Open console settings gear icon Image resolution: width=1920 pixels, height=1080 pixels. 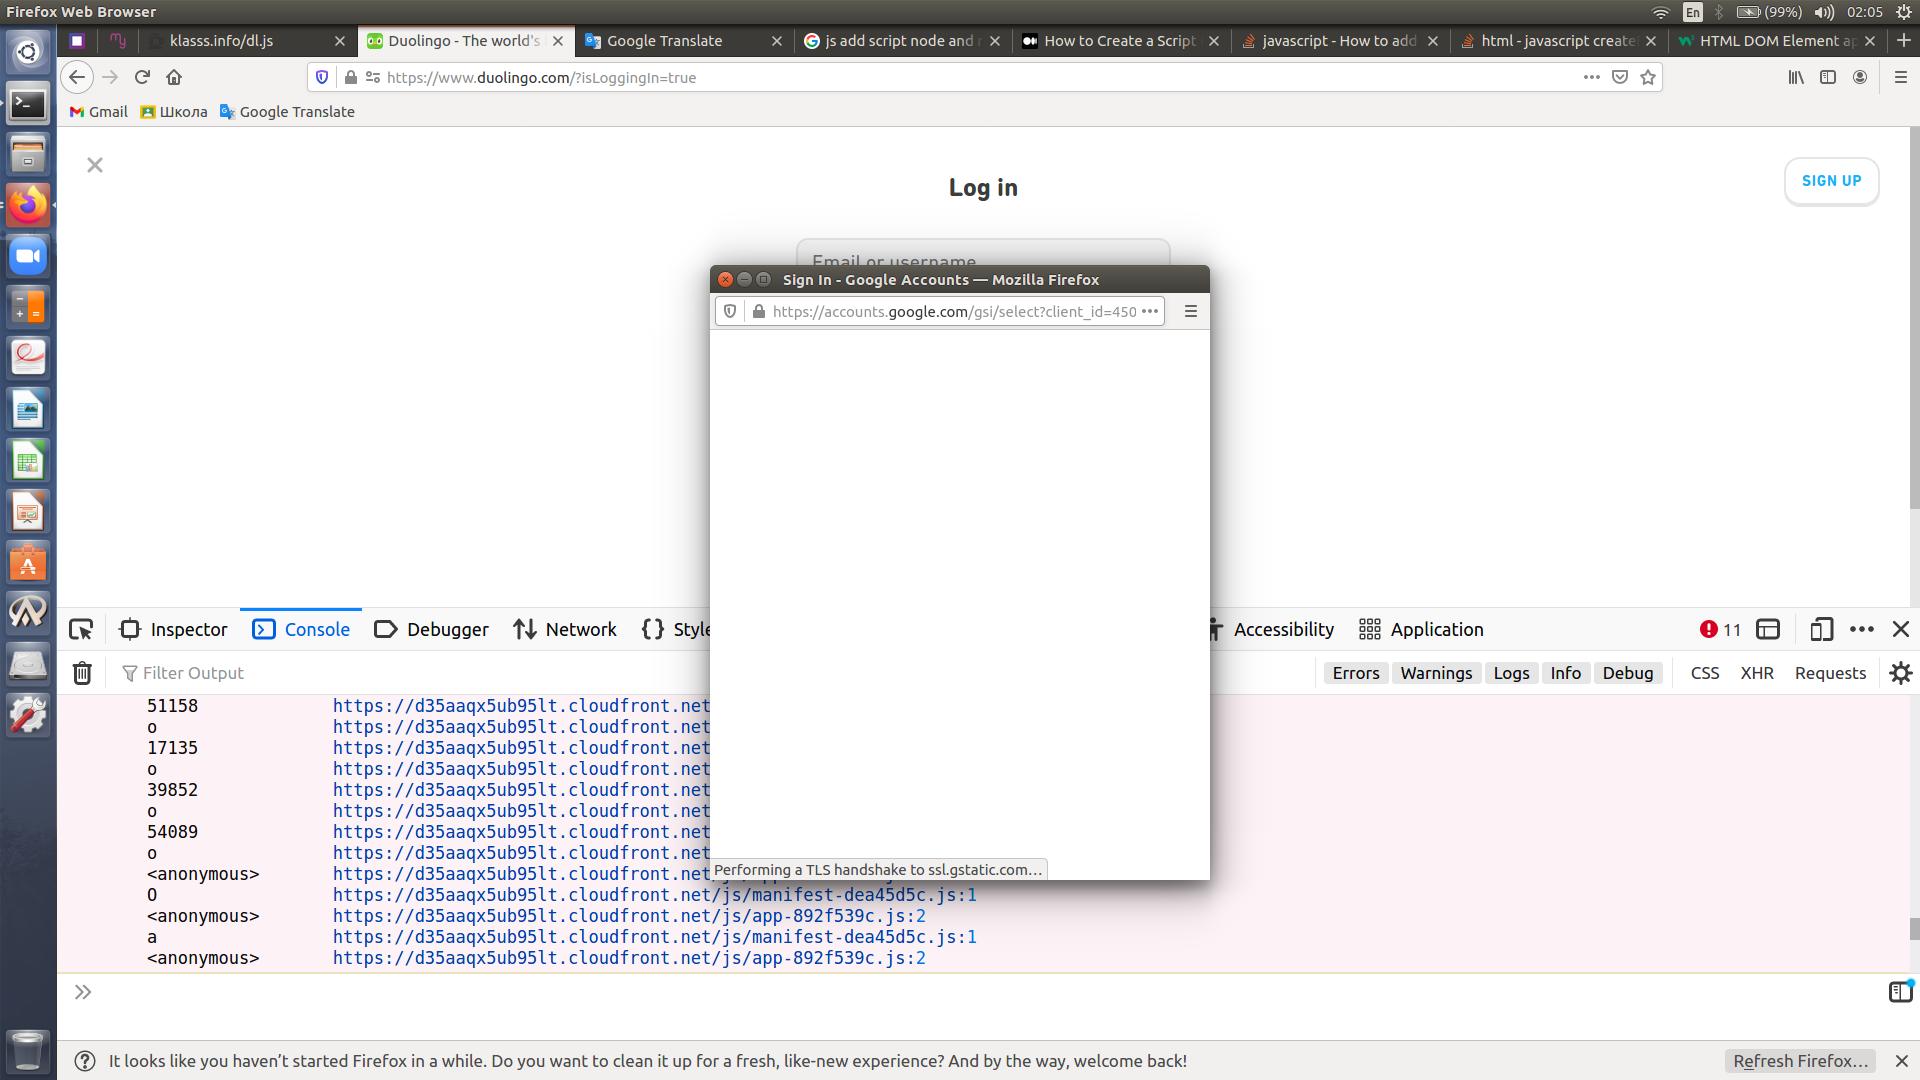point(1900,673)
